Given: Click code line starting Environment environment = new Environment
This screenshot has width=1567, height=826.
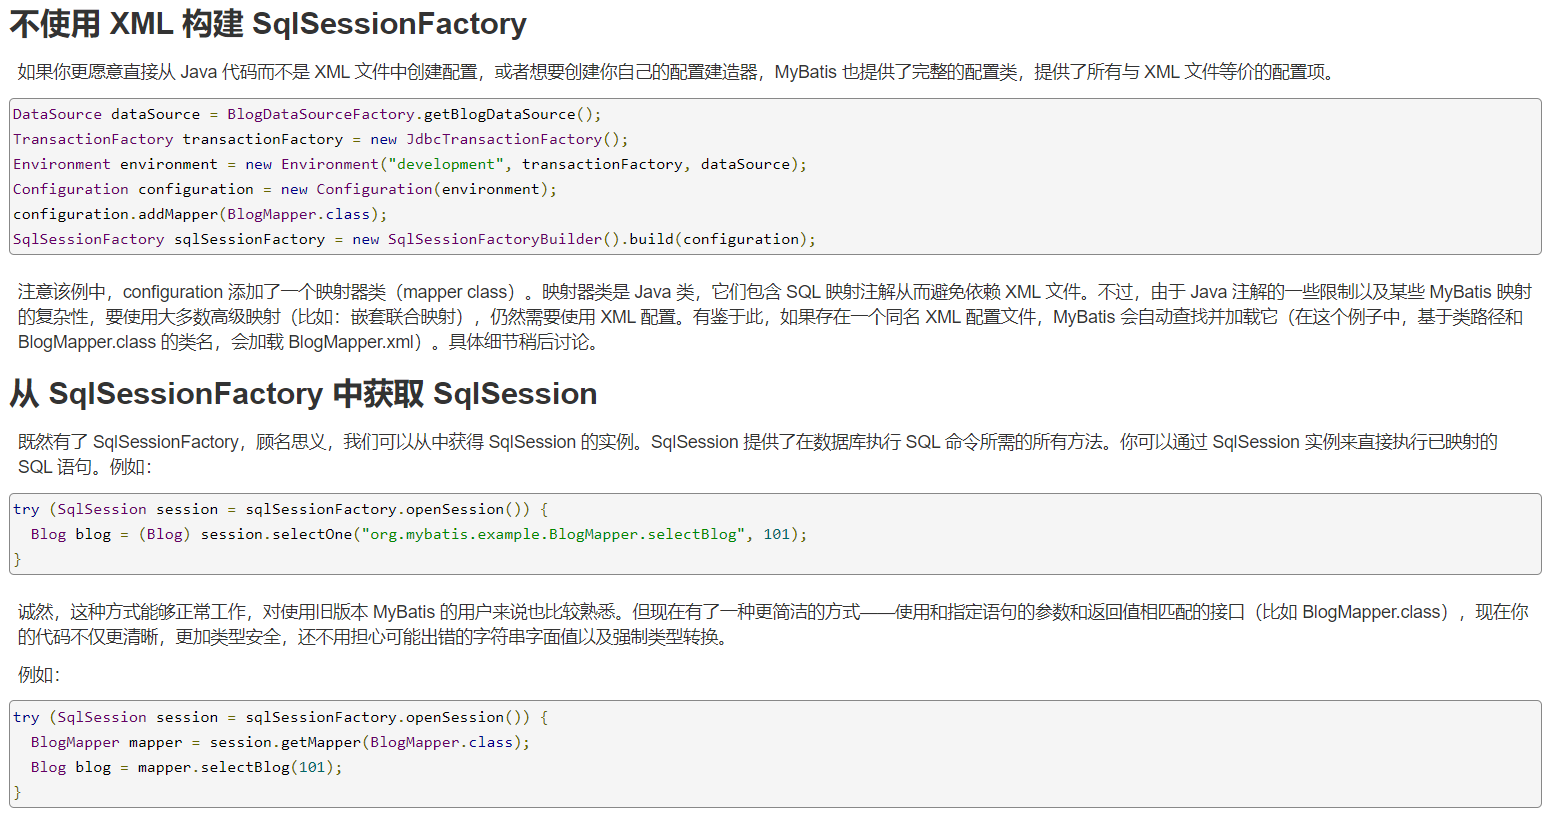Looking at the screenshot, I should pos(410,164).
